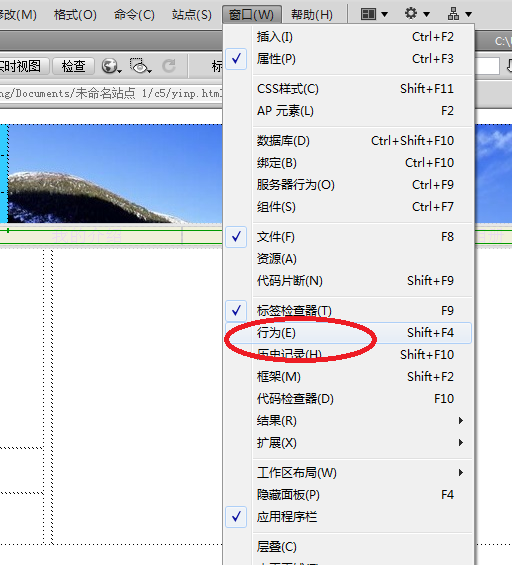This screenshot has height=565, width=512.
Task: Open the 帮助(H) menu
Action: 312,14
